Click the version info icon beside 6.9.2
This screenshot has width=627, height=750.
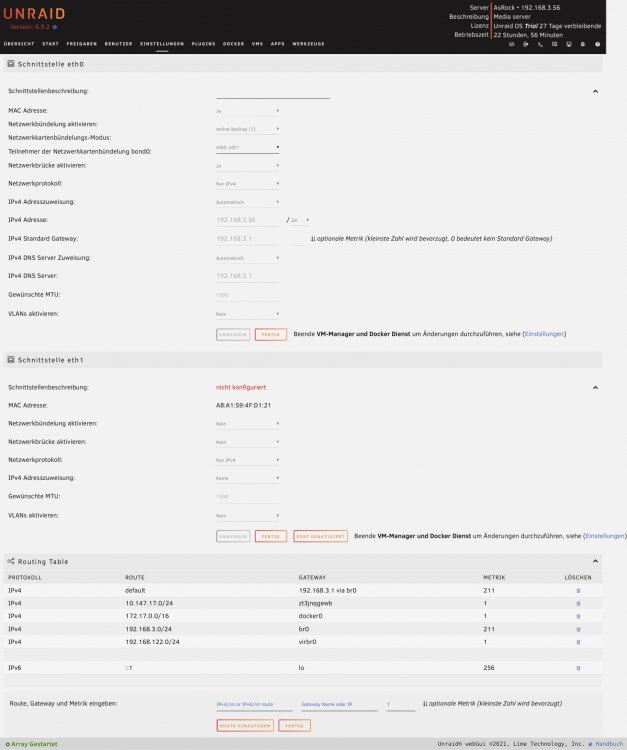[55, 27]
